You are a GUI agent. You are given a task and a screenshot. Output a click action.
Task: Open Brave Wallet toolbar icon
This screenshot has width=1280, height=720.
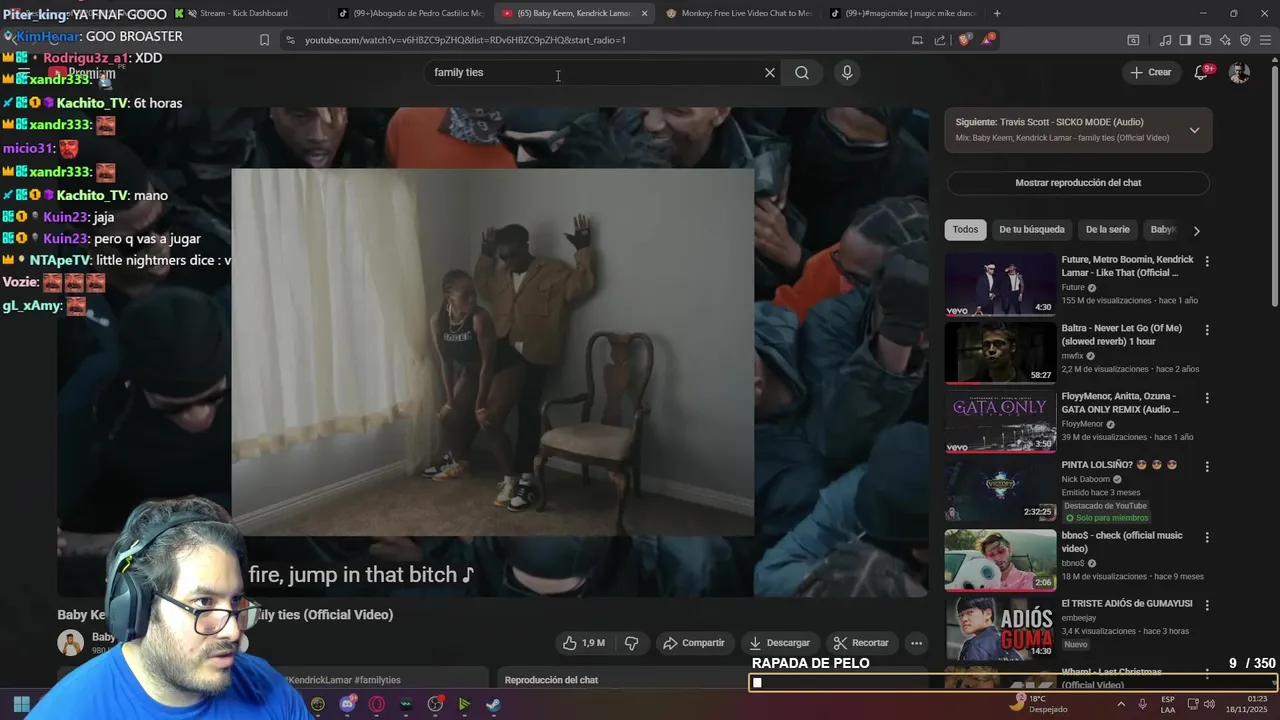1205,40
